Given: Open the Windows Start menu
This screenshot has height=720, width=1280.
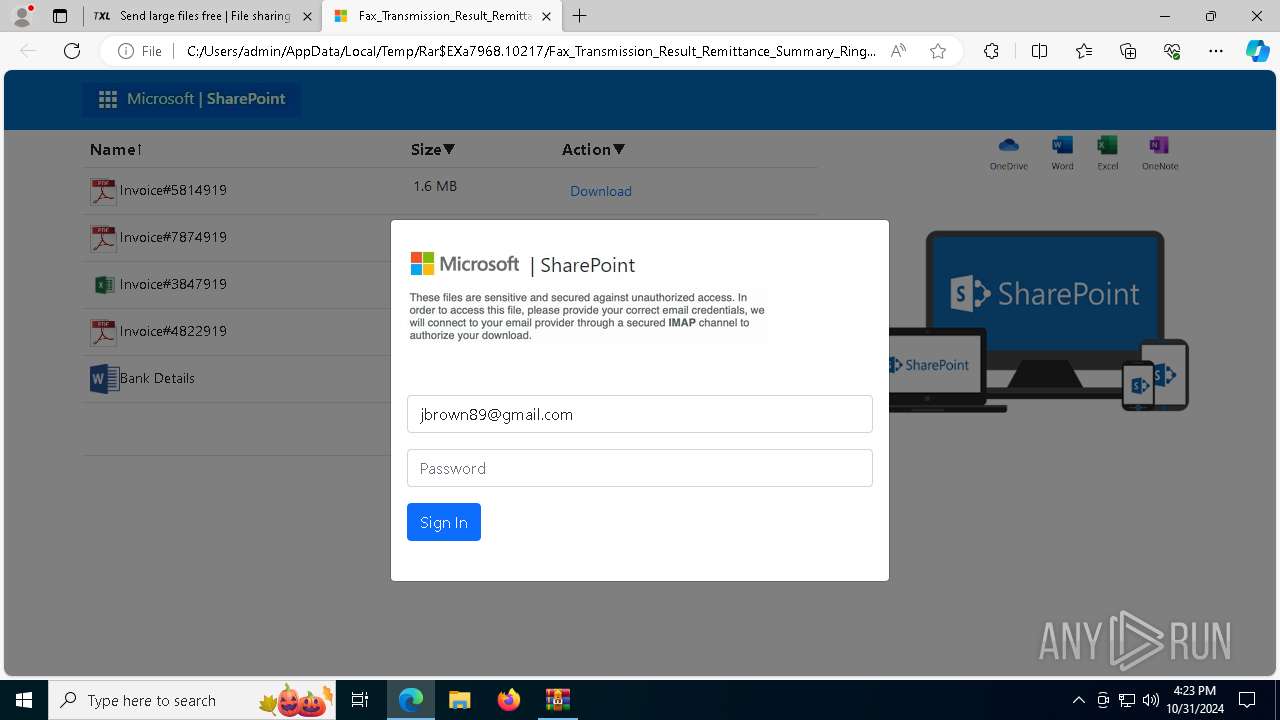Looking at the screenshot, I should [x=24, y=700].
